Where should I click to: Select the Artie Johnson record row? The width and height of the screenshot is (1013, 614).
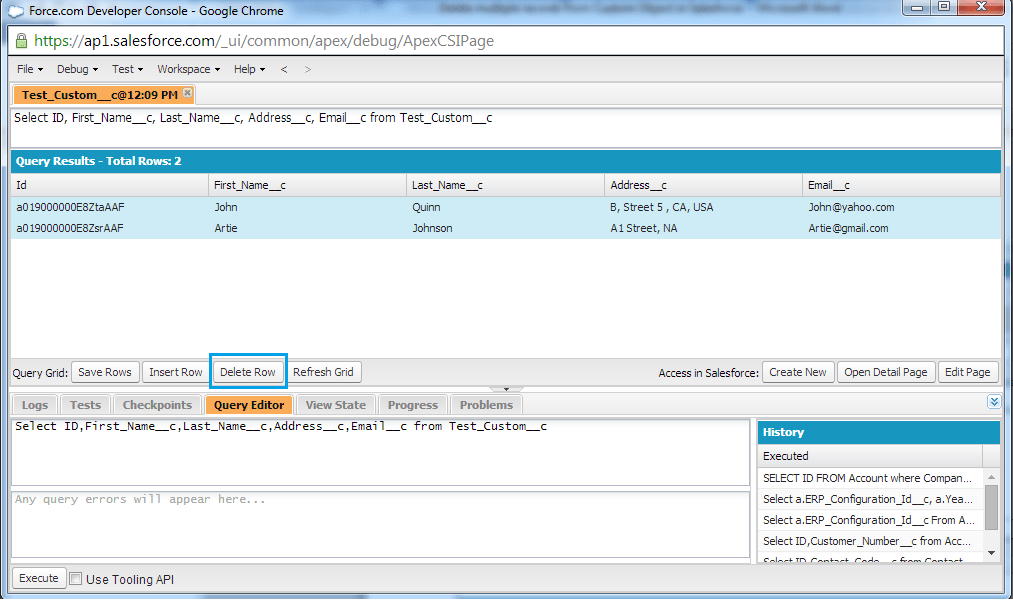pyautogui.click(x=400, y=227)
